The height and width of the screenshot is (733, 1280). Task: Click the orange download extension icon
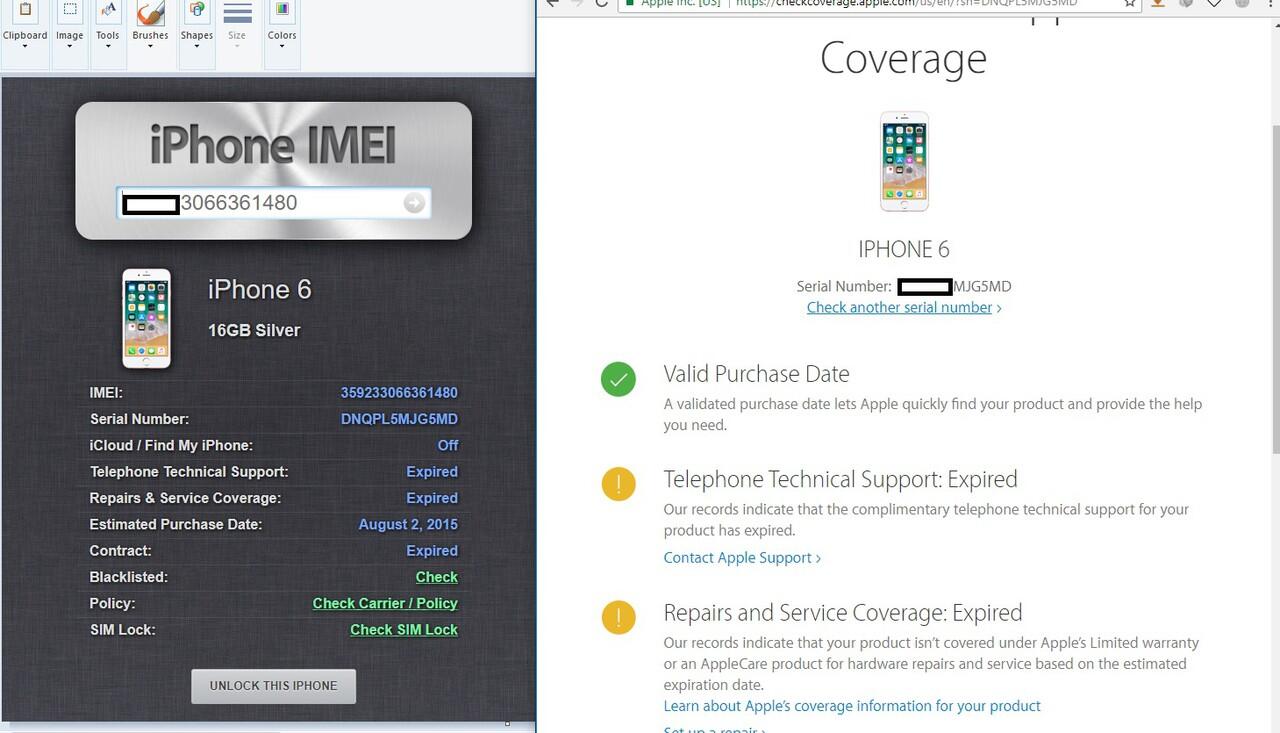(x=1157, y=3)
